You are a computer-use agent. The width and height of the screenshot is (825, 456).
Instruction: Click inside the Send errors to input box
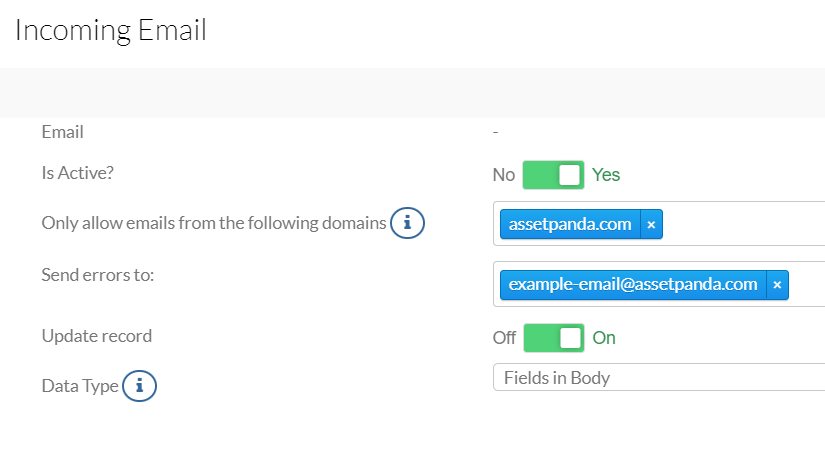pos(805,284)
